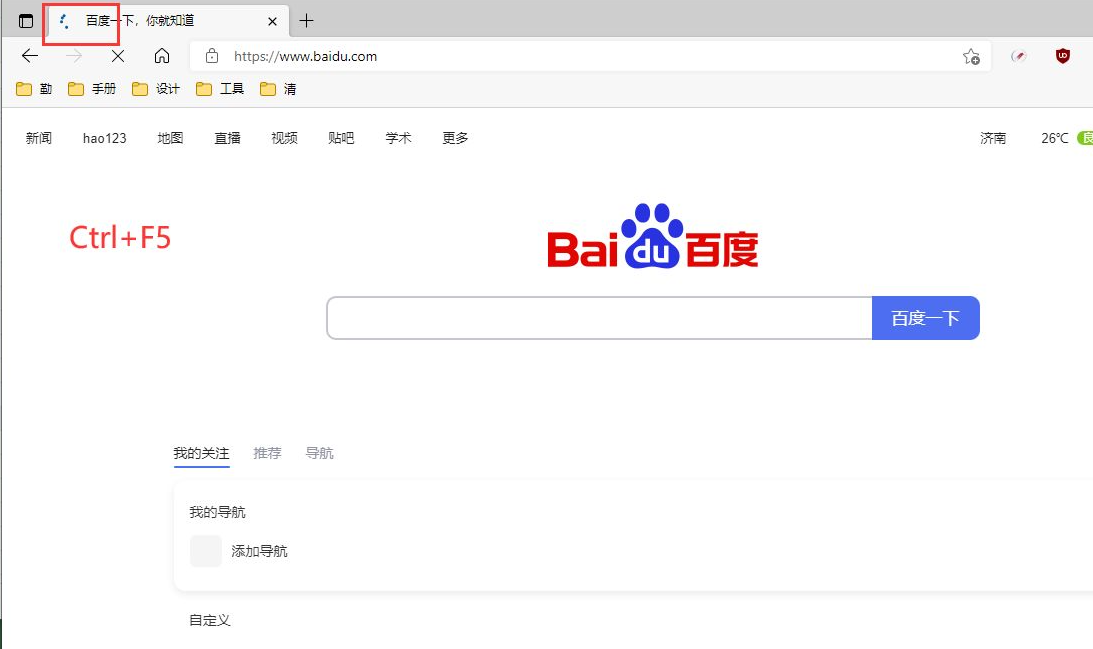Image resolution: width=1093 pixels, height=649 pixels.
Task: Switch to the 导航 tab
Action: (x=319, y=452)
